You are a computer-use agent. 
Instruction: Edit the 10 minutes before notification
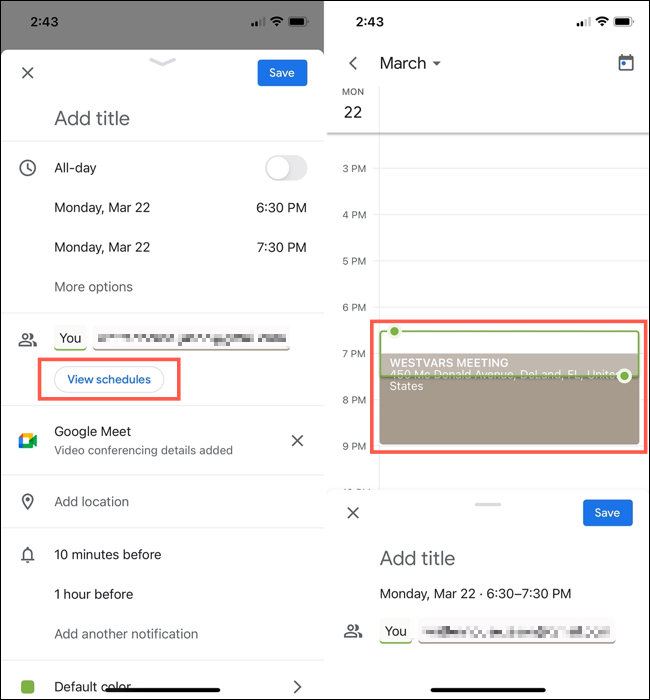coord(108,554)
